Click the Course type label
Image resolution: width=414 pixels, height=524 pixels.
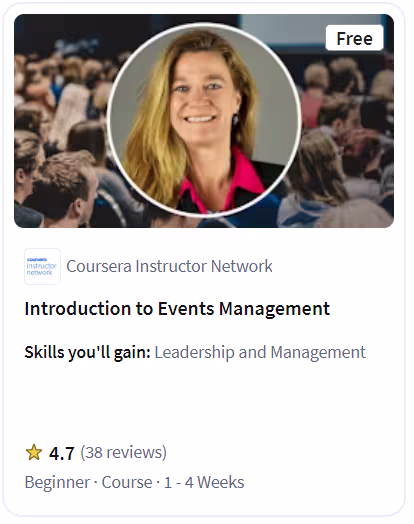click(x=127, y=482)
